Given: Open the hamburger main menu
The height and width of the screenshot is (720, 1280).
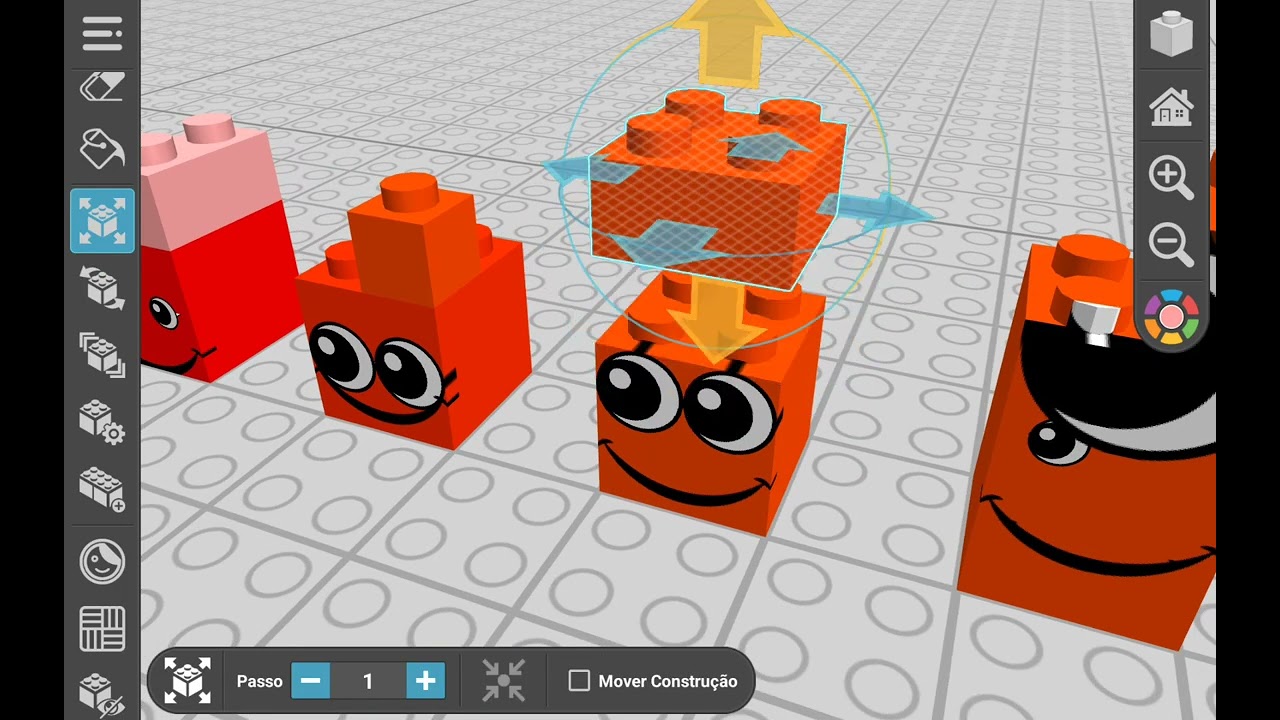Looking at the screenshot, I should tap(102, 33).
